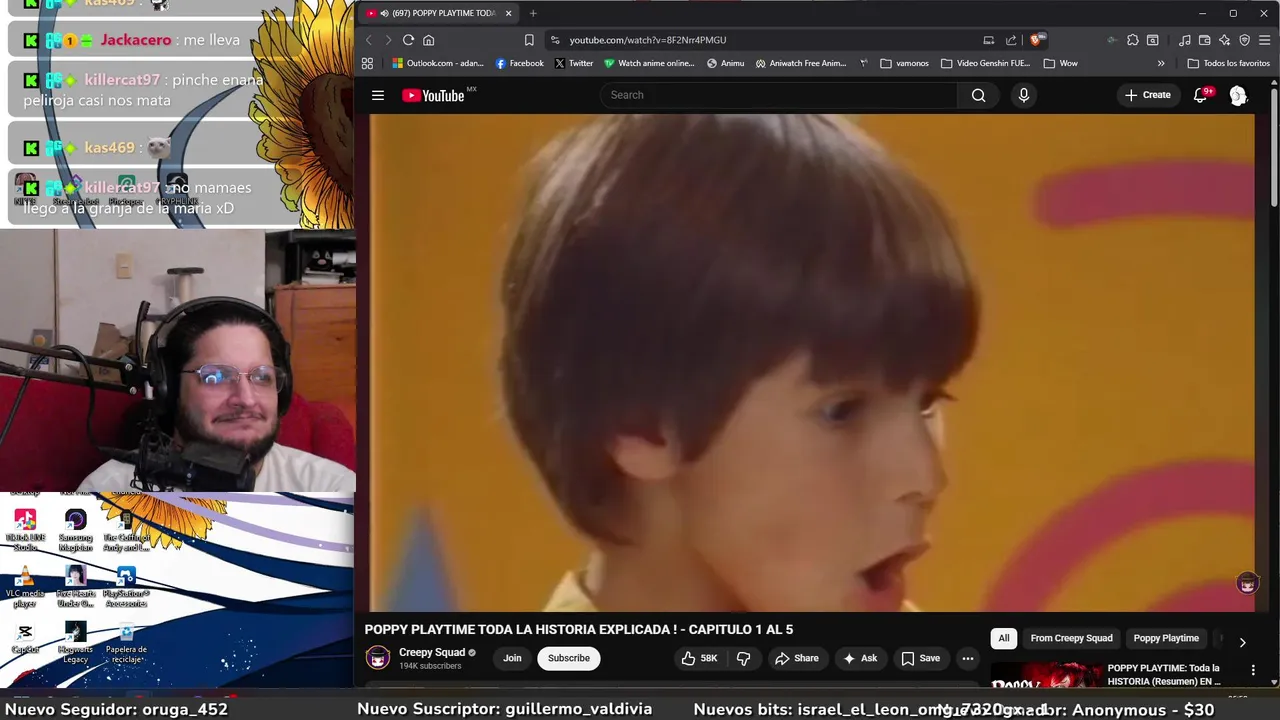Expand the vamonos bookmarks folder

coord(904,63)
